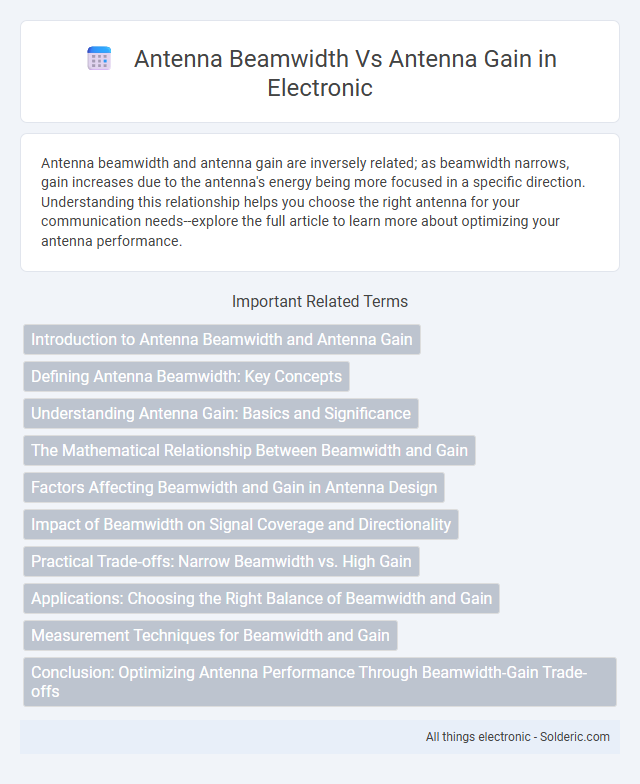Screen dimensions: 640x784
Task: Open Impact of Beamwidth on Signal Coverage and Directionality
Action: point(240,524)
